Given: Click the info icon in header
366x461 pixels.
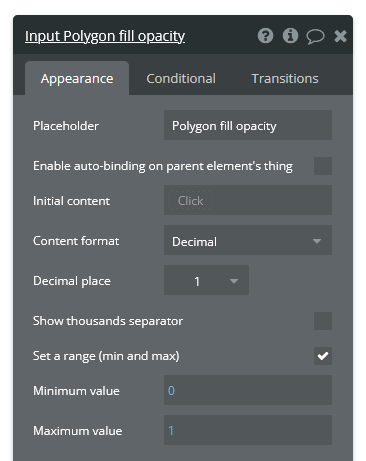Looking at the screenshot, I should [290, 36].
